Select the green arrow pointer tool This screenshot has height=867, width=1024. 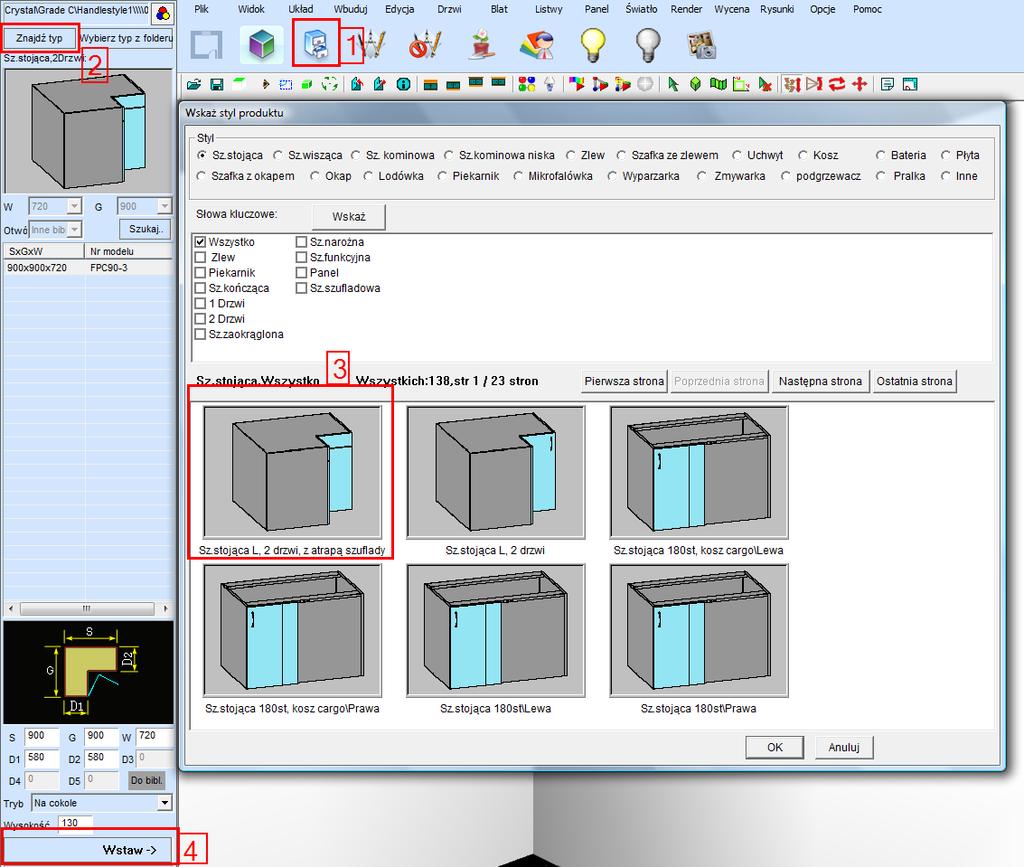pos(673,84)
